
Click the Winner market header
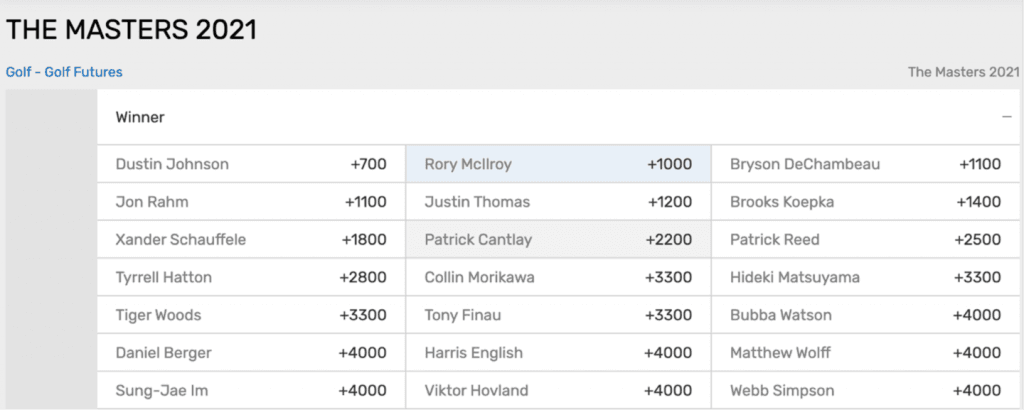point(140,117)
